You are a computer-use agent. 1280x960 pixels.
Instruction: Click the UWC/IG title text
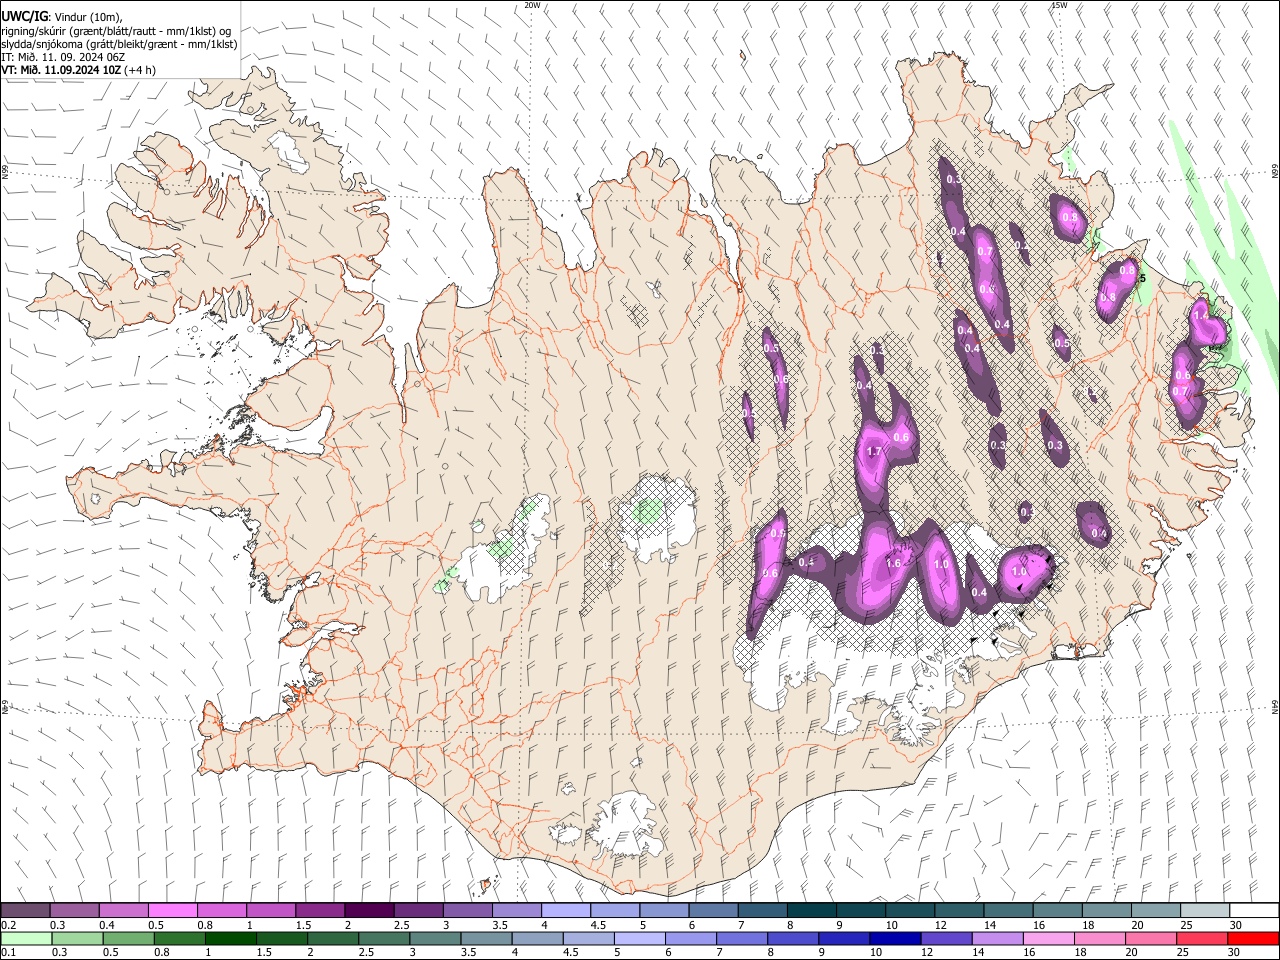24,17
